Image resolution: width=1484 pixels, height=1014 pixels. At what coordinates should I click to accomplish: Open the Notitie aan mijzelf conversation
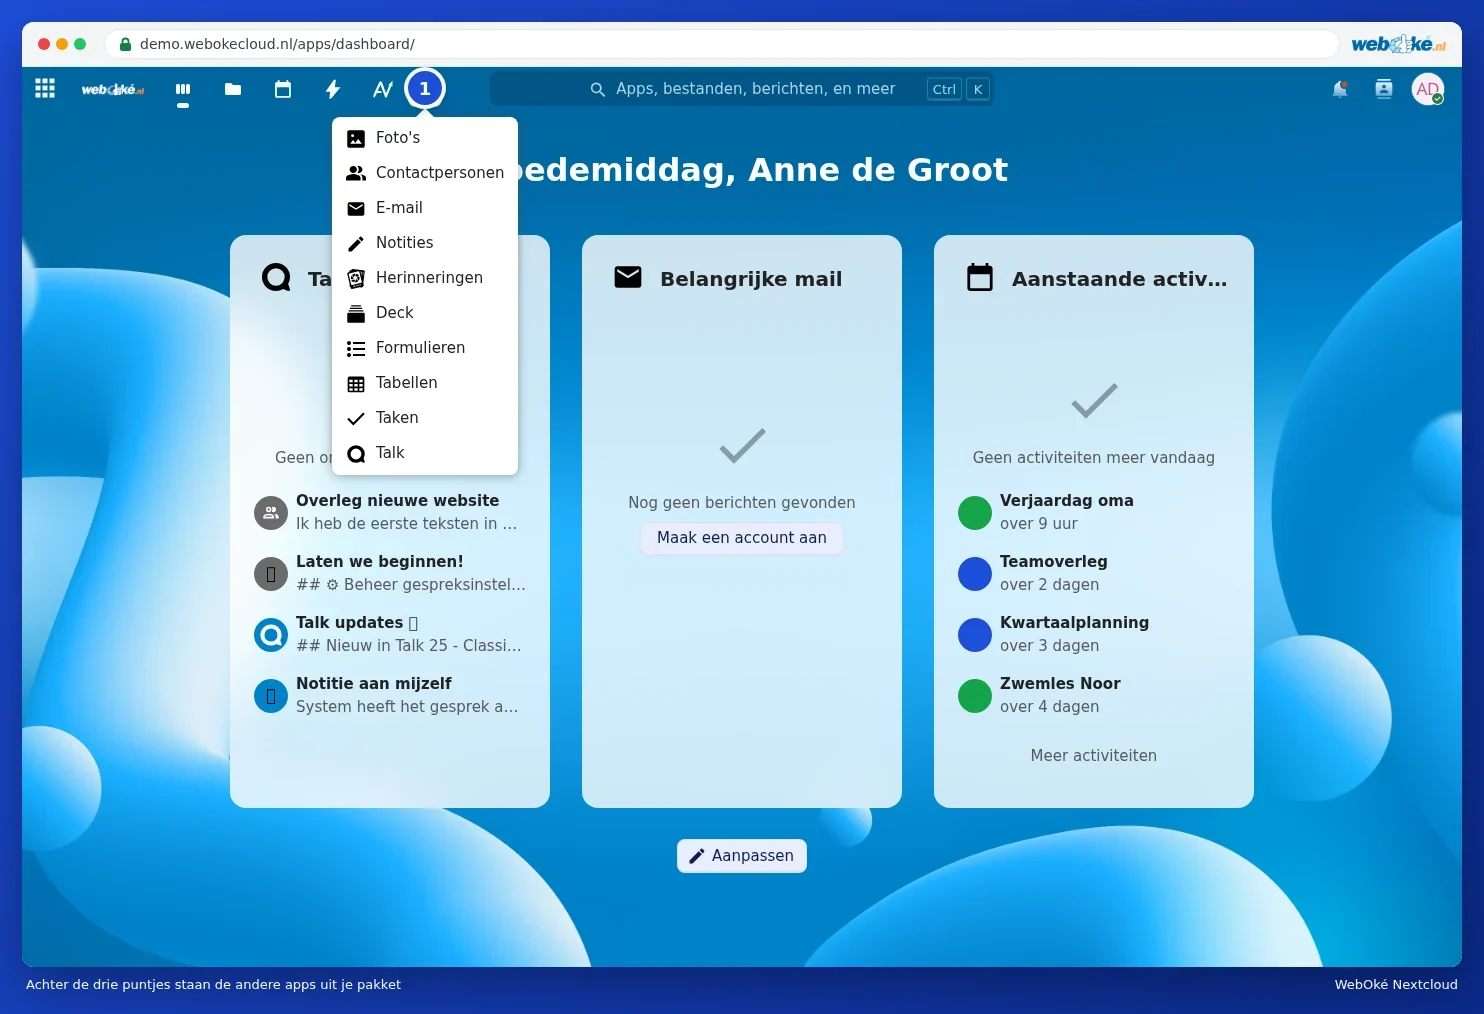click(x=390, y=695)
